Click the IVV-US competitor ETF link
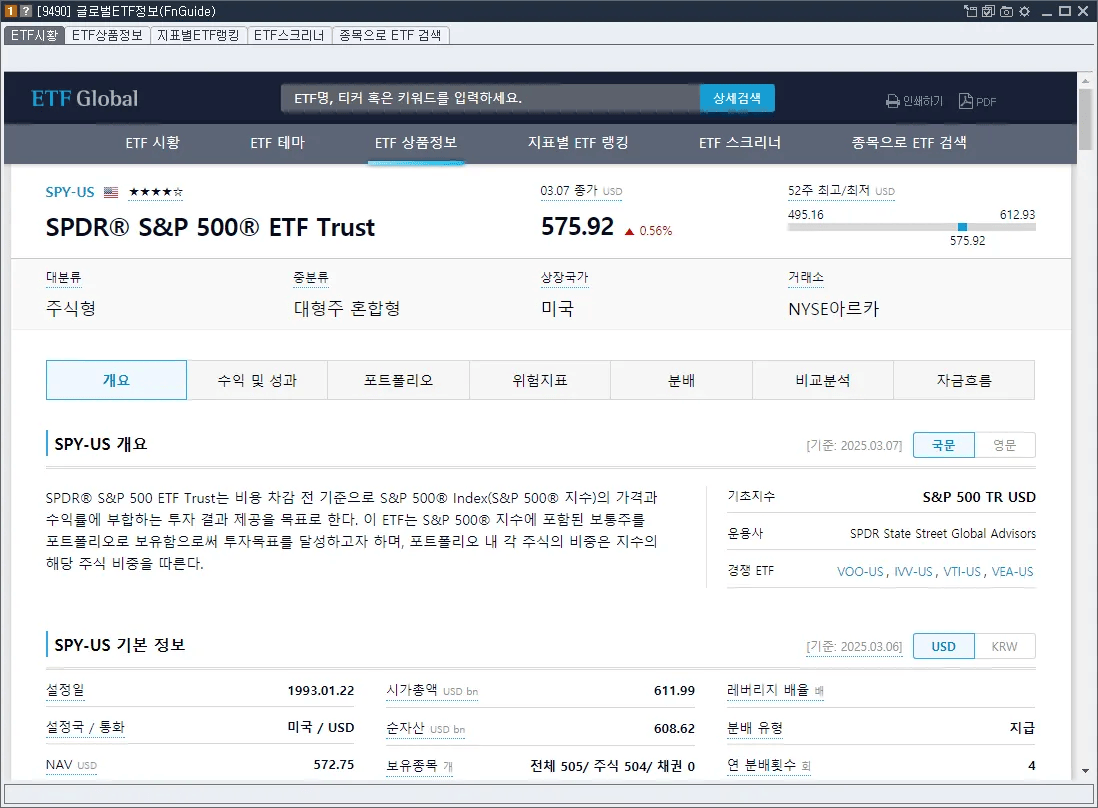The height and width of the screenshot is (808, 1098). tap(913, 571)
